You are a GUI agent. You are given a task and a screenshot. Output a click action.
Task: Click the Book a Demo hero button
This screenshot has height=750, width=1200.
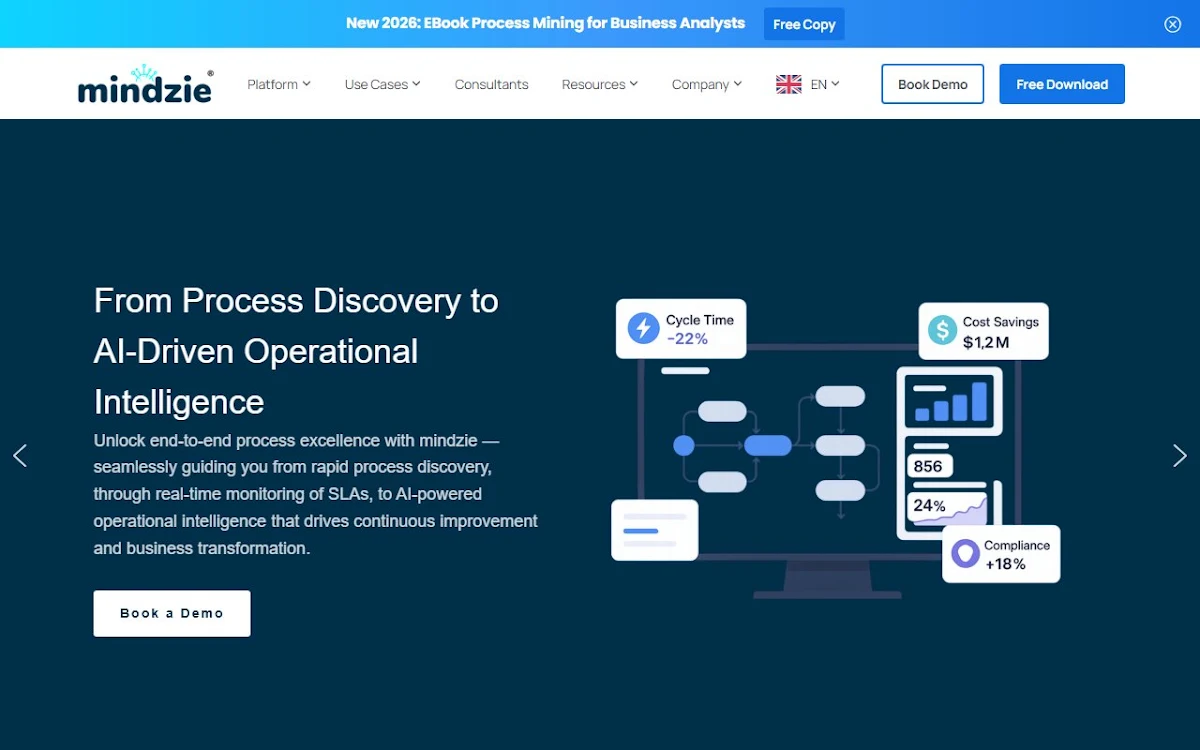(172, 613)
